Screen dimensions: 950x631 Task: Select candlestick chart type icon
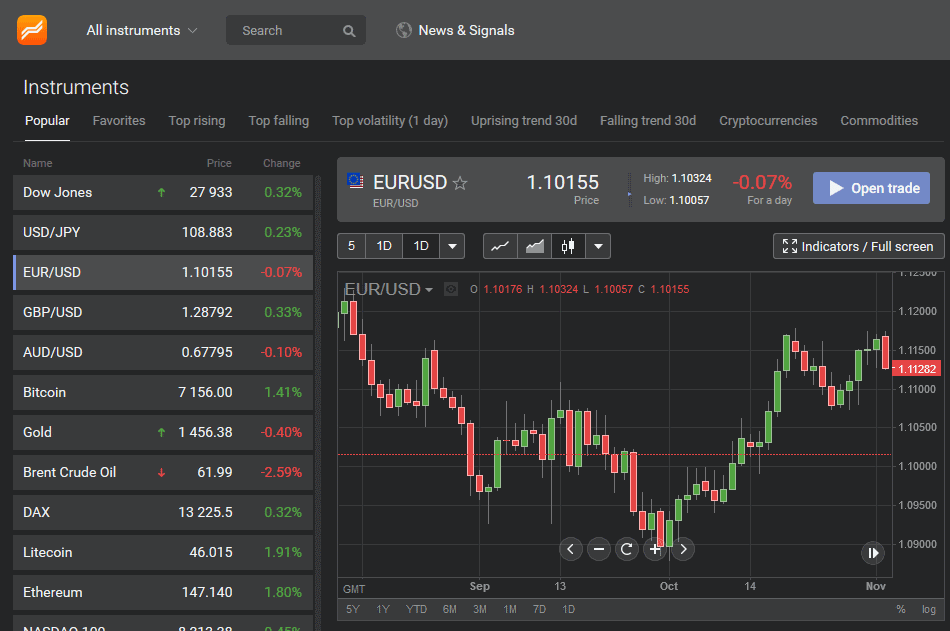(568, 246)
